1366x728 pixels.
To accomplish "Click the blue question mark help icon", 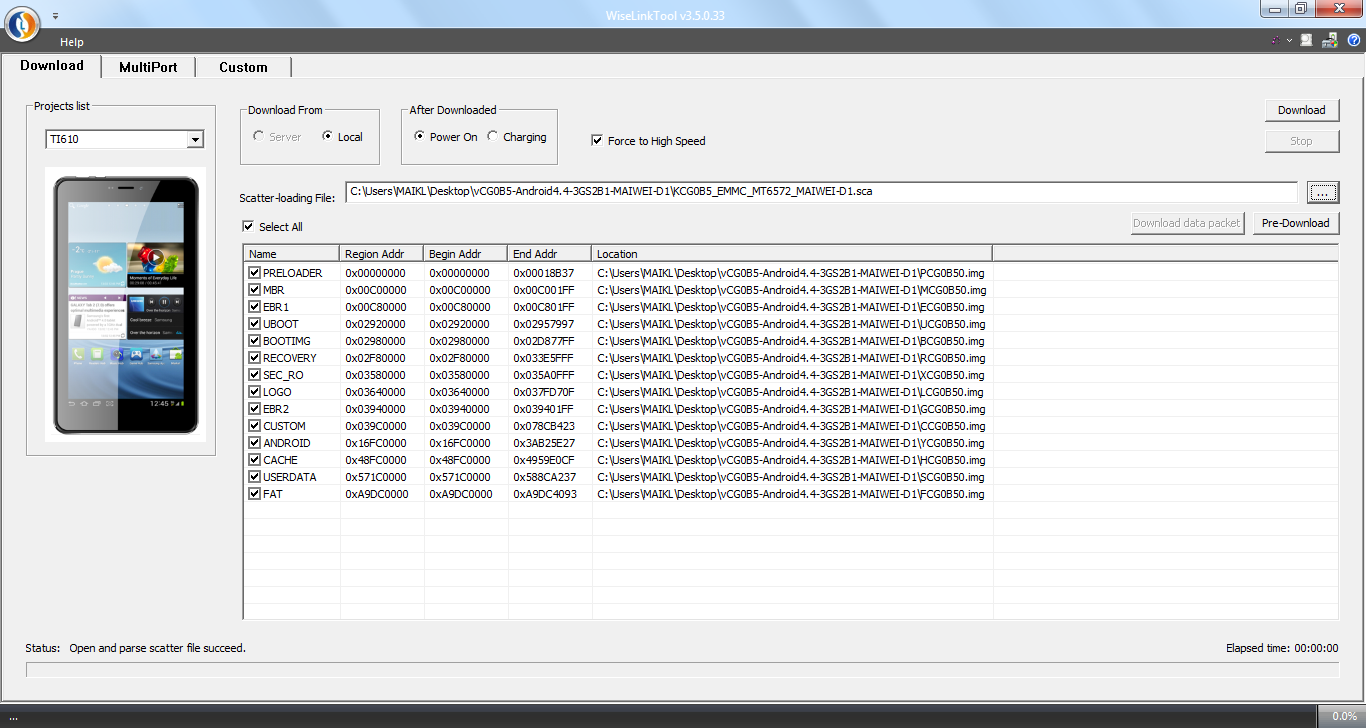I will point(1354,41).
